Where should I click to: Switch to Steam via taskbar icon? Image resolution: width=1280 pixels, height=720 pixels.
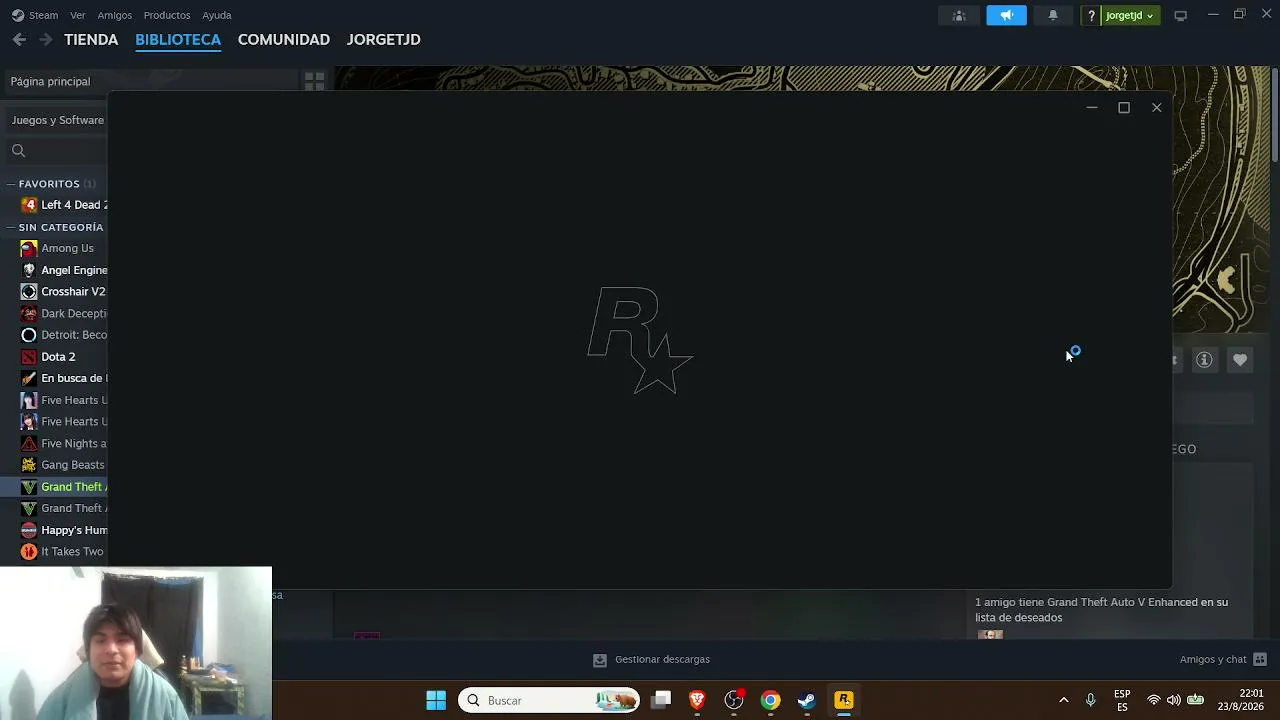point(807,700)
